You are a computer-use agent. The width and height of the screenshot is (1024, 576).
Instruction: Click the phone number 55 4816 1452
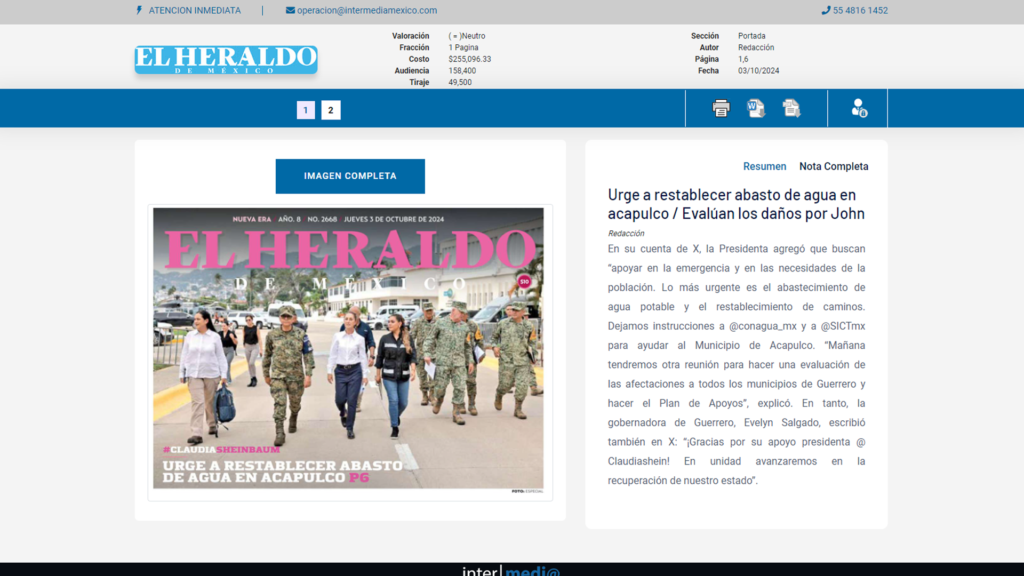(x=860, y=10)
